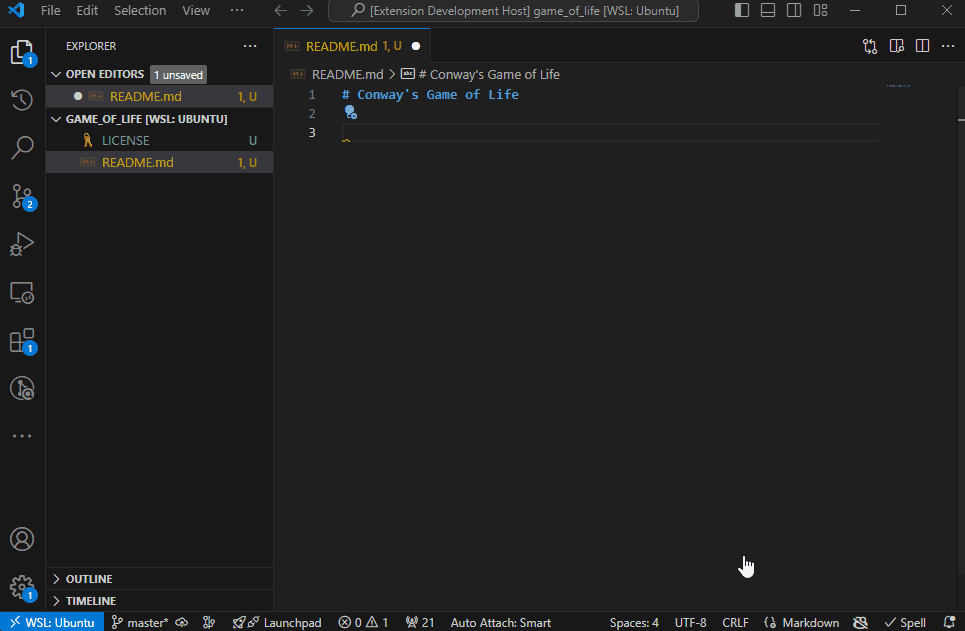Screen dimensions: 965x631
Task: Open the Selection menu
Action: pyautogui.click(x=140, y=10)
